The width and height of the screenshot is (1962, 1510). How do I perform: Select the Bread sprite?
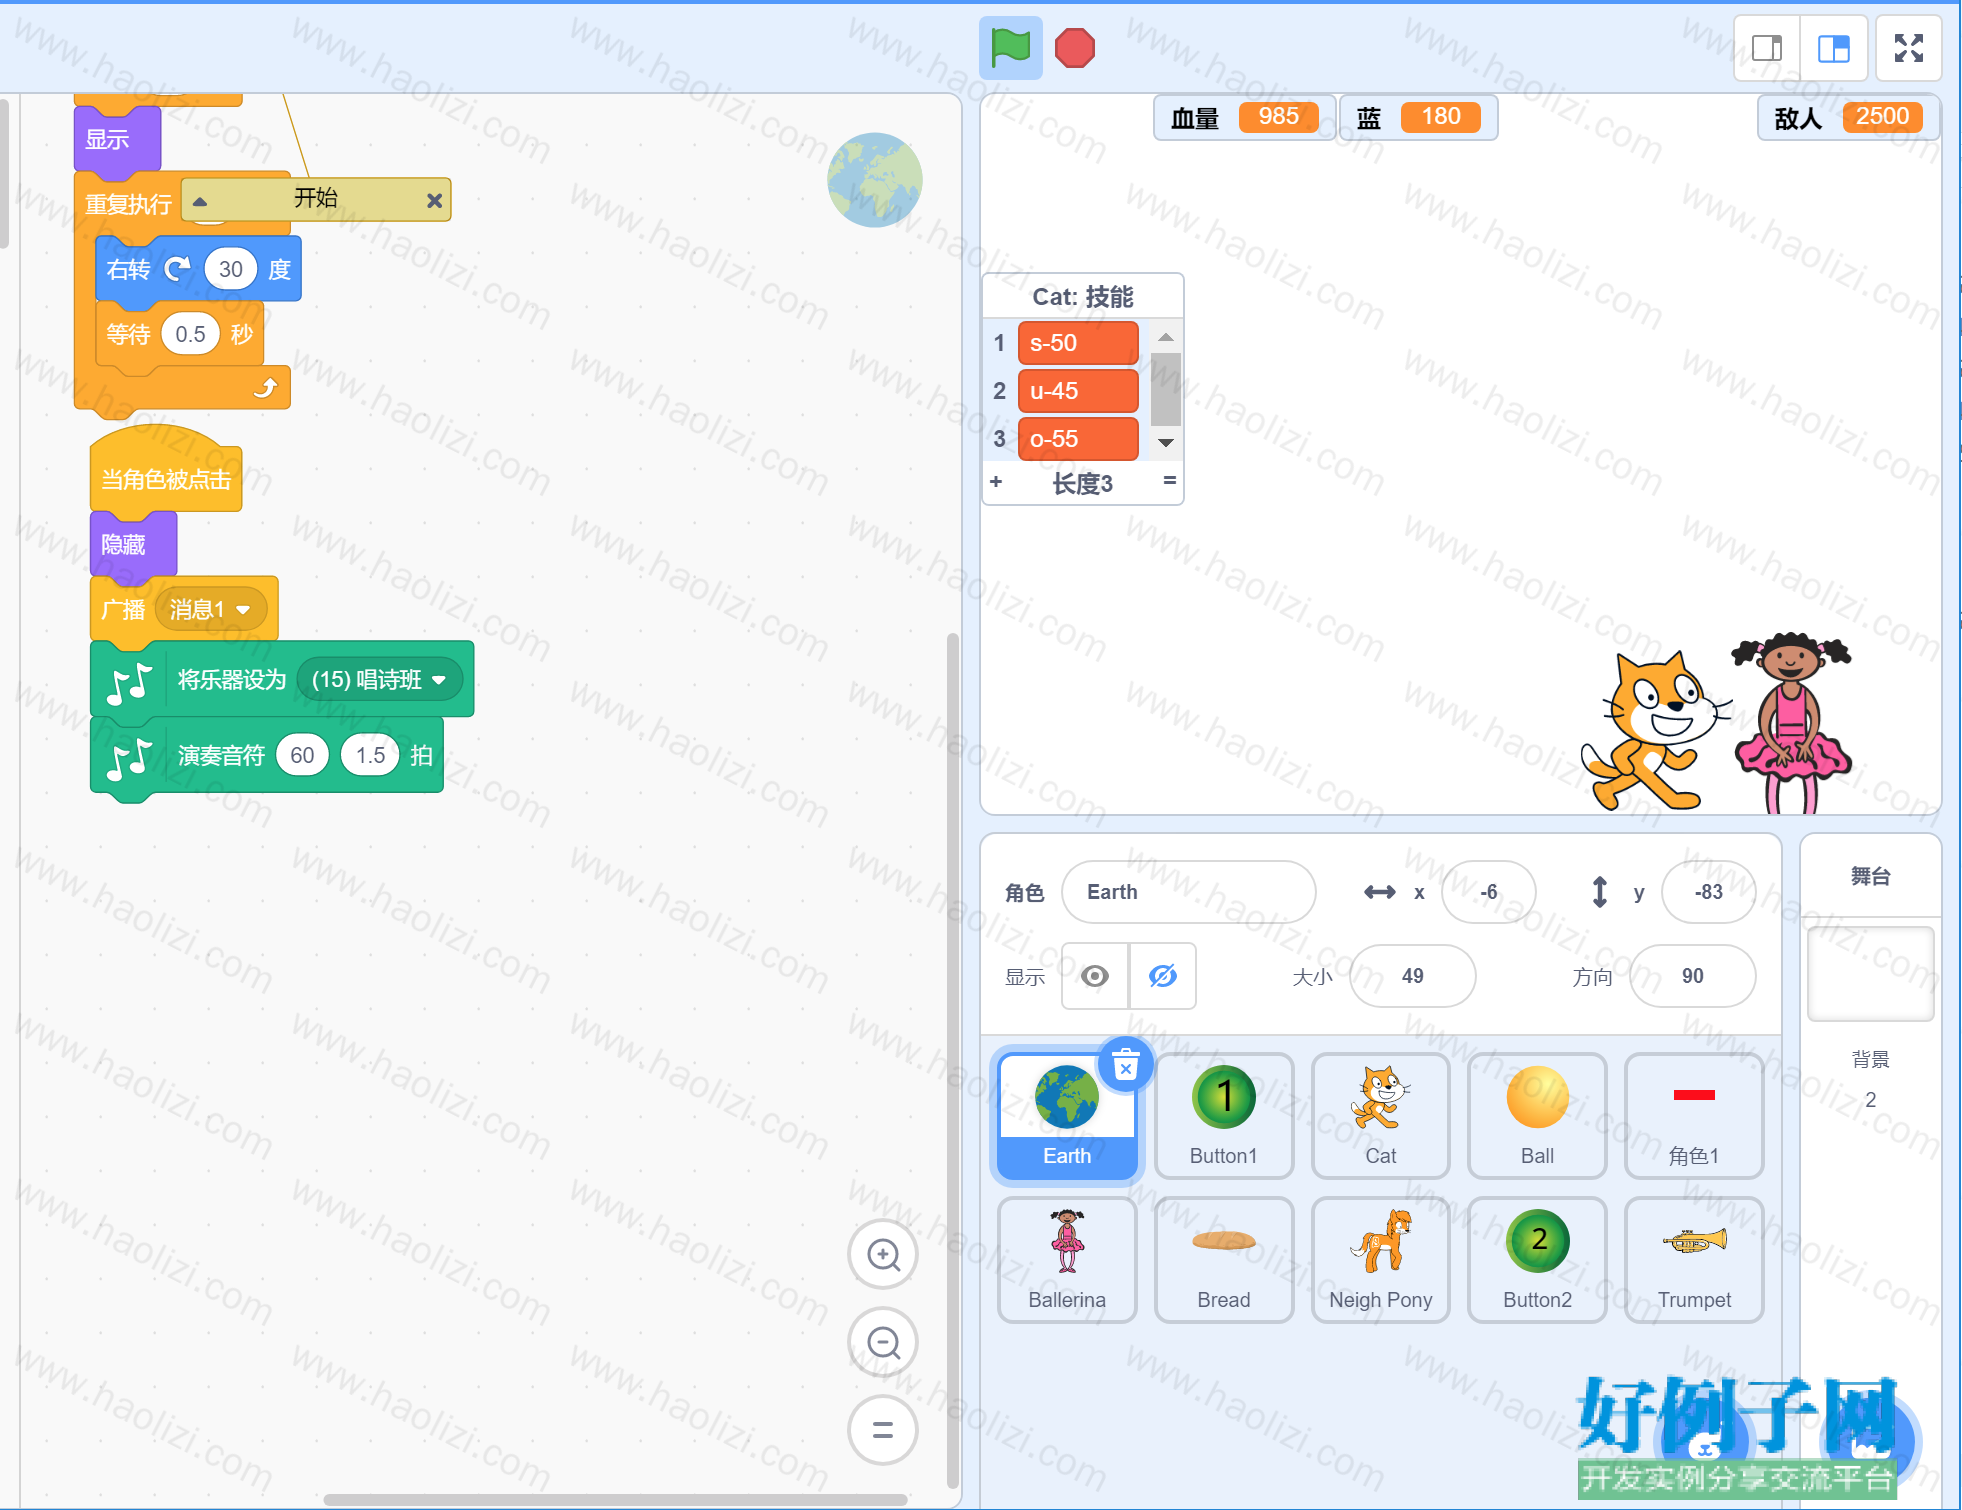1224,1260
